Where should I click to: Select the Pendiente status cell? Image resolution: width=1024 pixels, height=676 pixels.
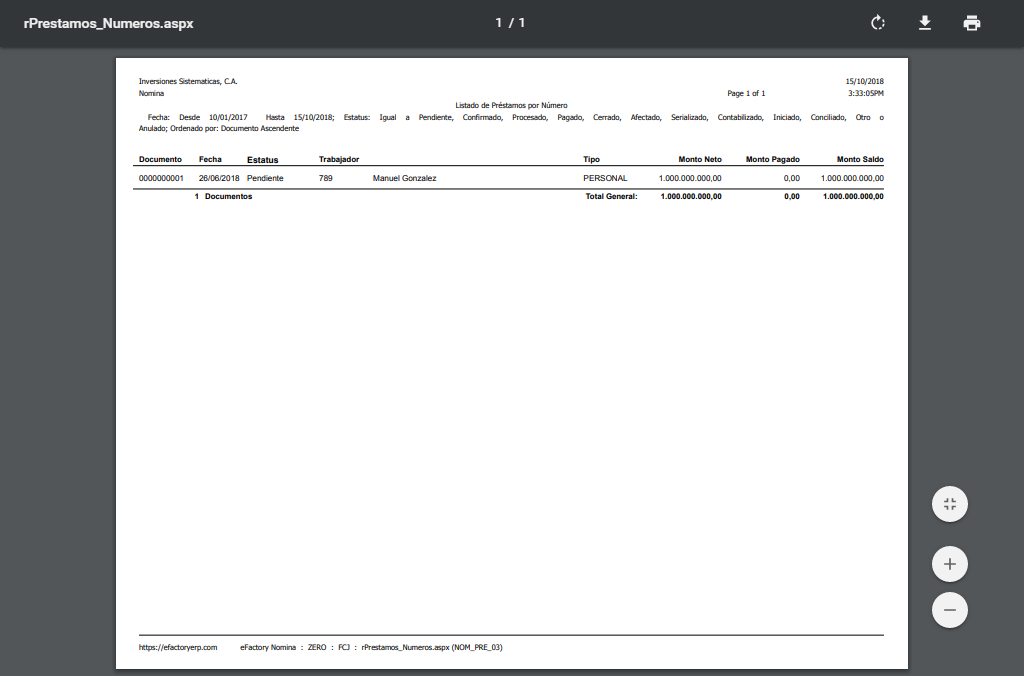(x=265, y=178)
